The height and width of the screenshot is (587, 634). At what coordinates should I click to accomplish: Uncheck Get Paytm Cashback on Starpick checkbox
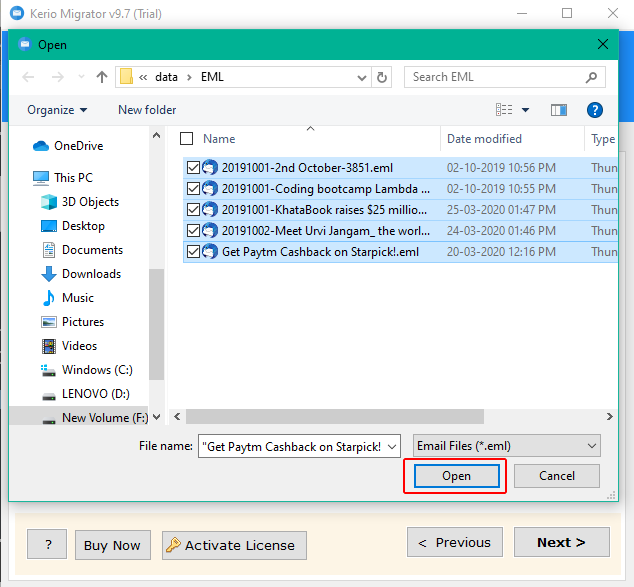point(194,252)
